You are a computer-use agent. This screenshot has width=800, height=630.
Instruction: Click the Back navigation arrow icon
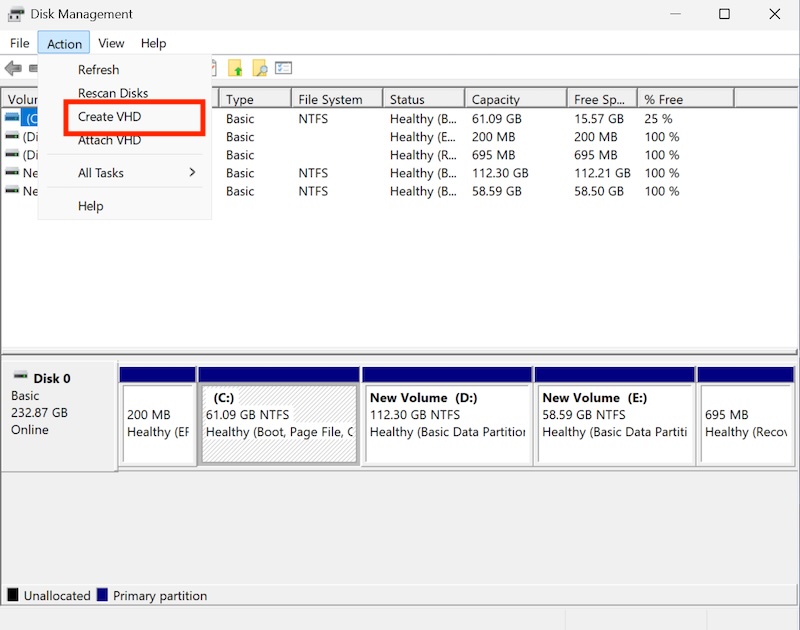coord(13,68)
